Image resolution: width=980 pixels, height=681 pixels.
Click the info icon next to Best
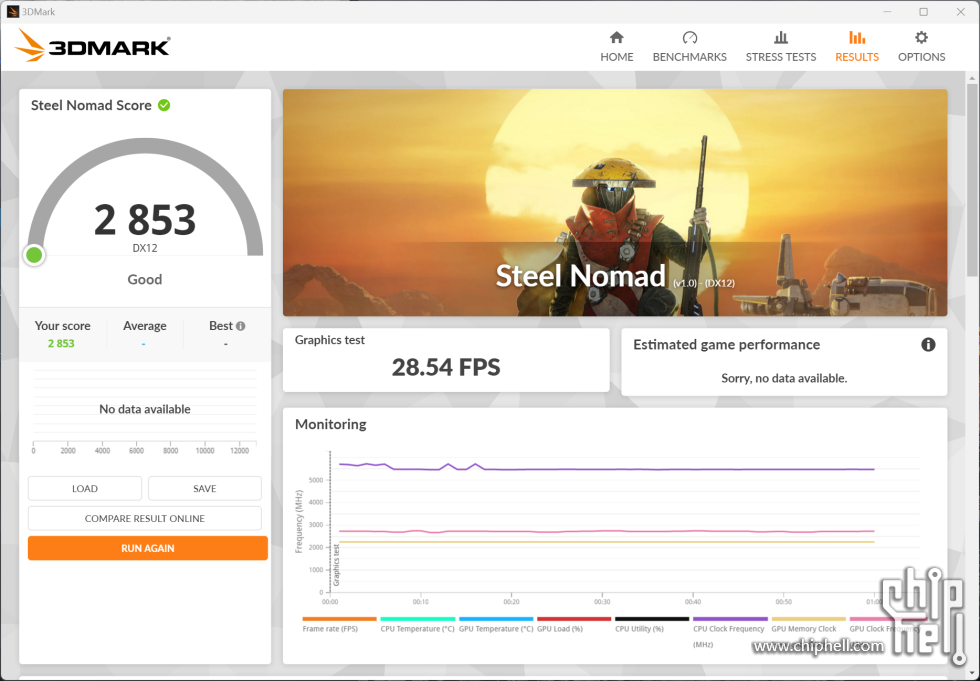pos(241,326)
